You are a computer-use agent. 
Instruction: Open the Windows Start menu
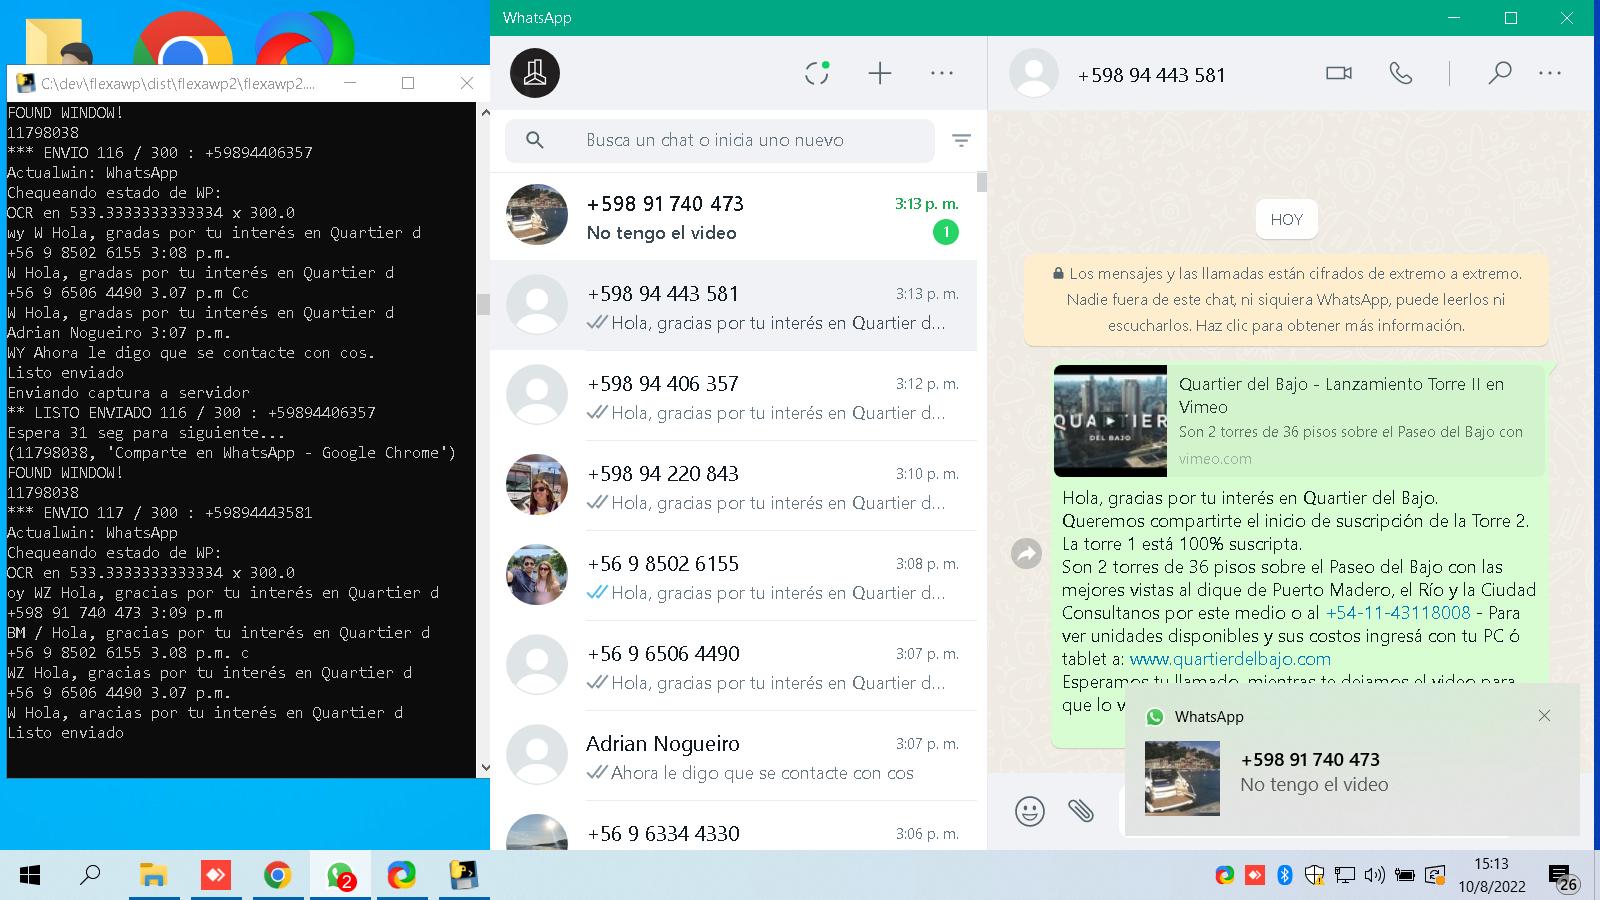point(30,876)
